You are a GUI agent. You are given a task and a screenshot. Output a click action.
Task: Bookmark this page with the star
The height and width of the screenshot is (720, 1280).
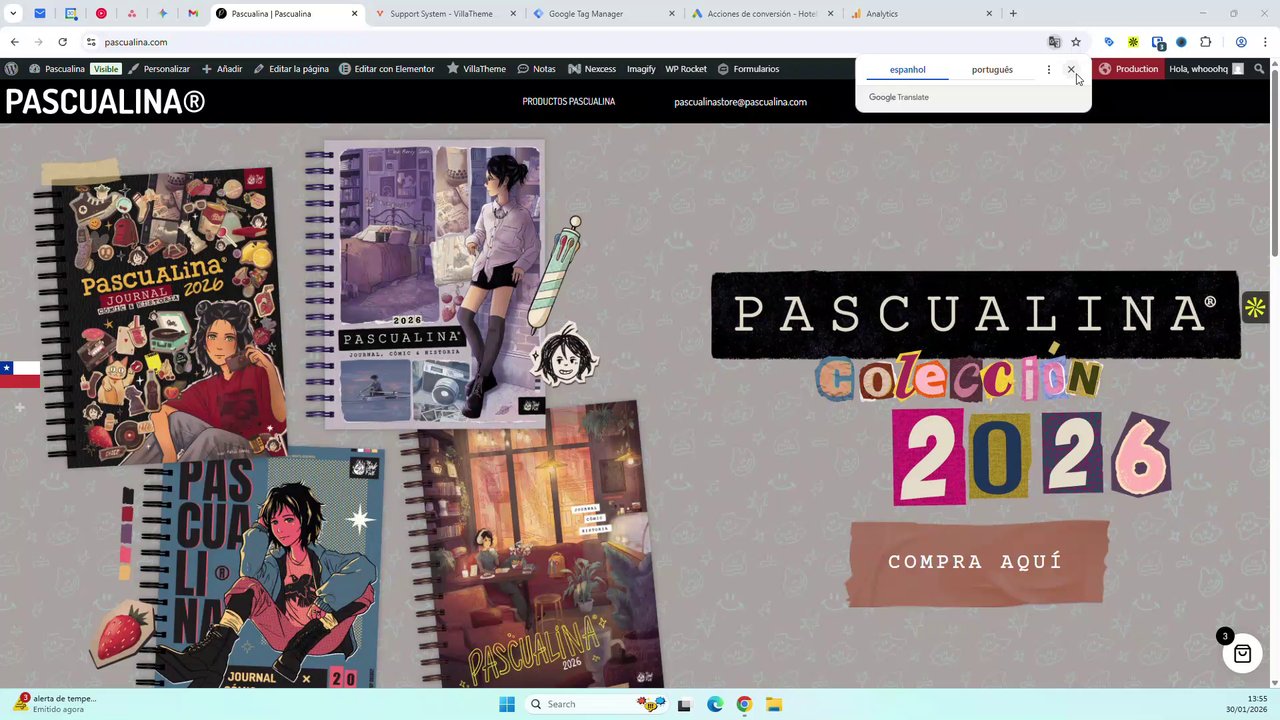click(x=1076, y=42)
